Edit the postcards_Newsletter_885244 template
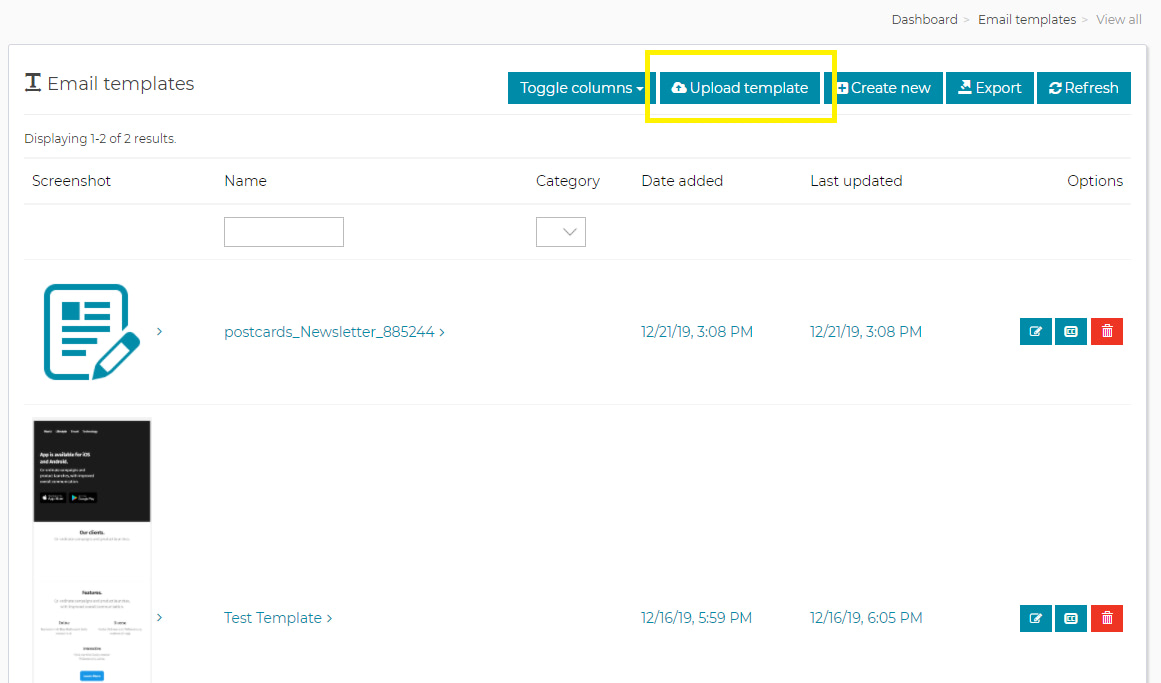The image size is (1161, 683). click(1035, 331)
